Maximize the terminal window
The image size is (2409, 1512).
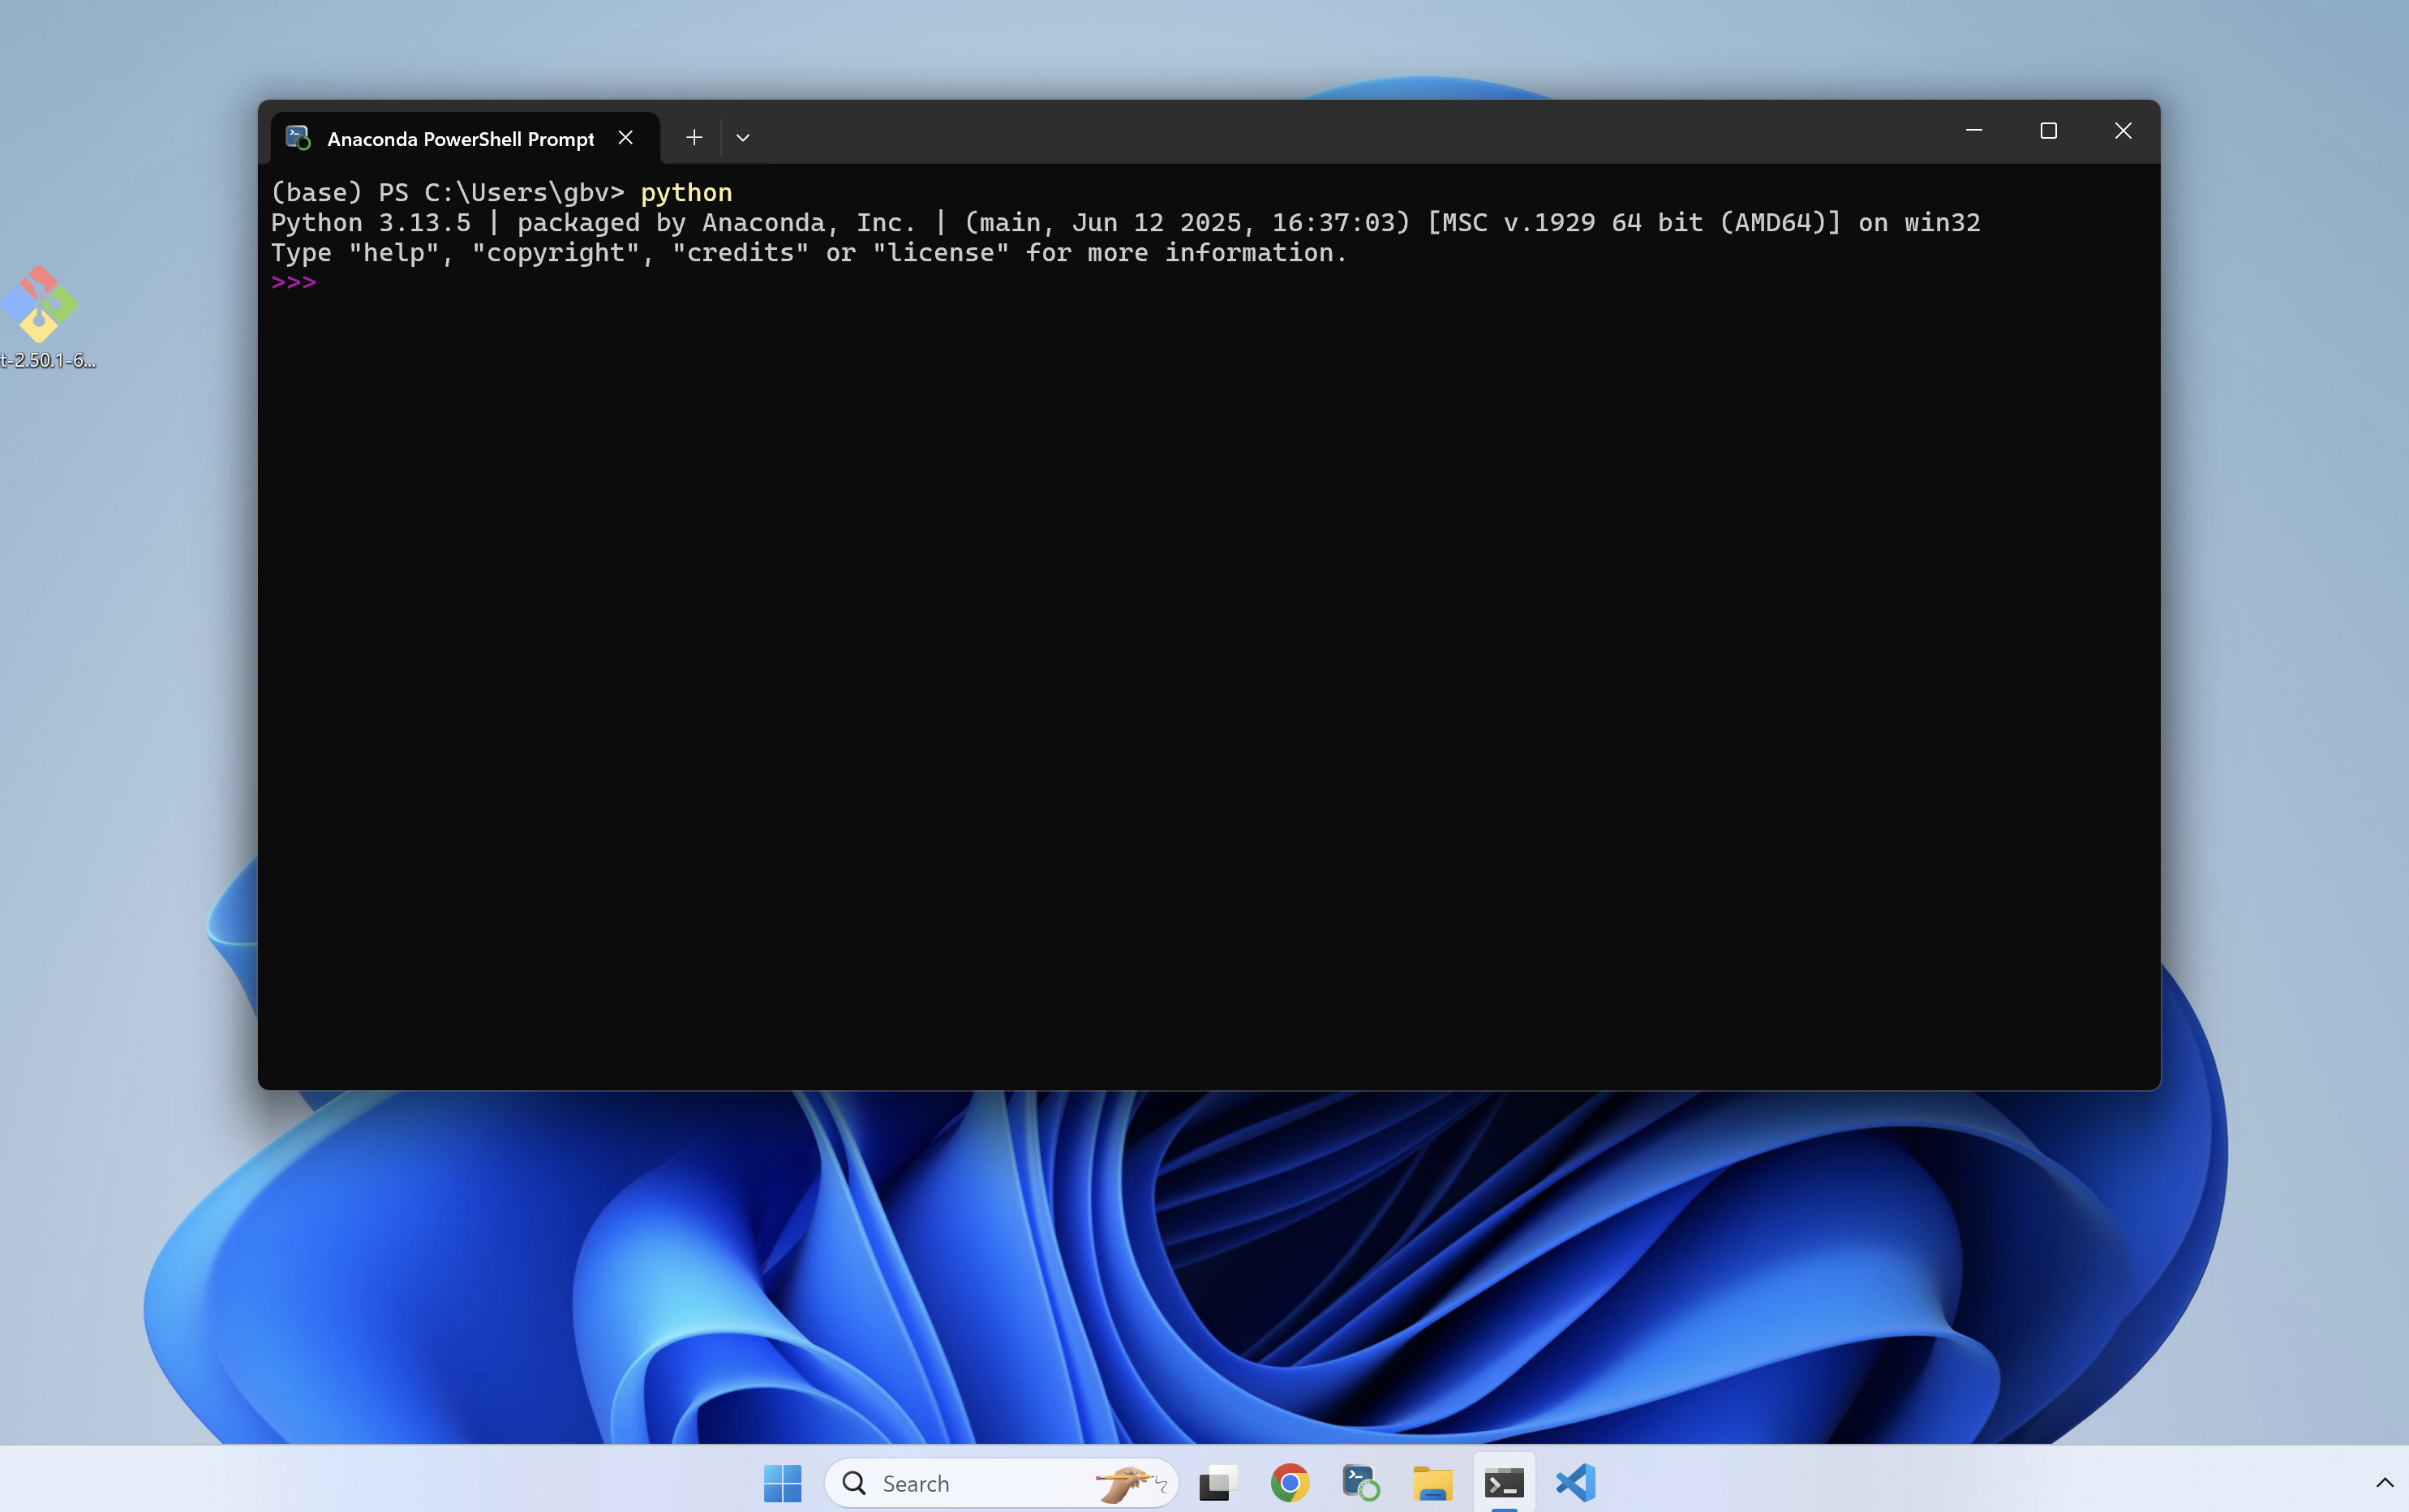[2048, 131]
